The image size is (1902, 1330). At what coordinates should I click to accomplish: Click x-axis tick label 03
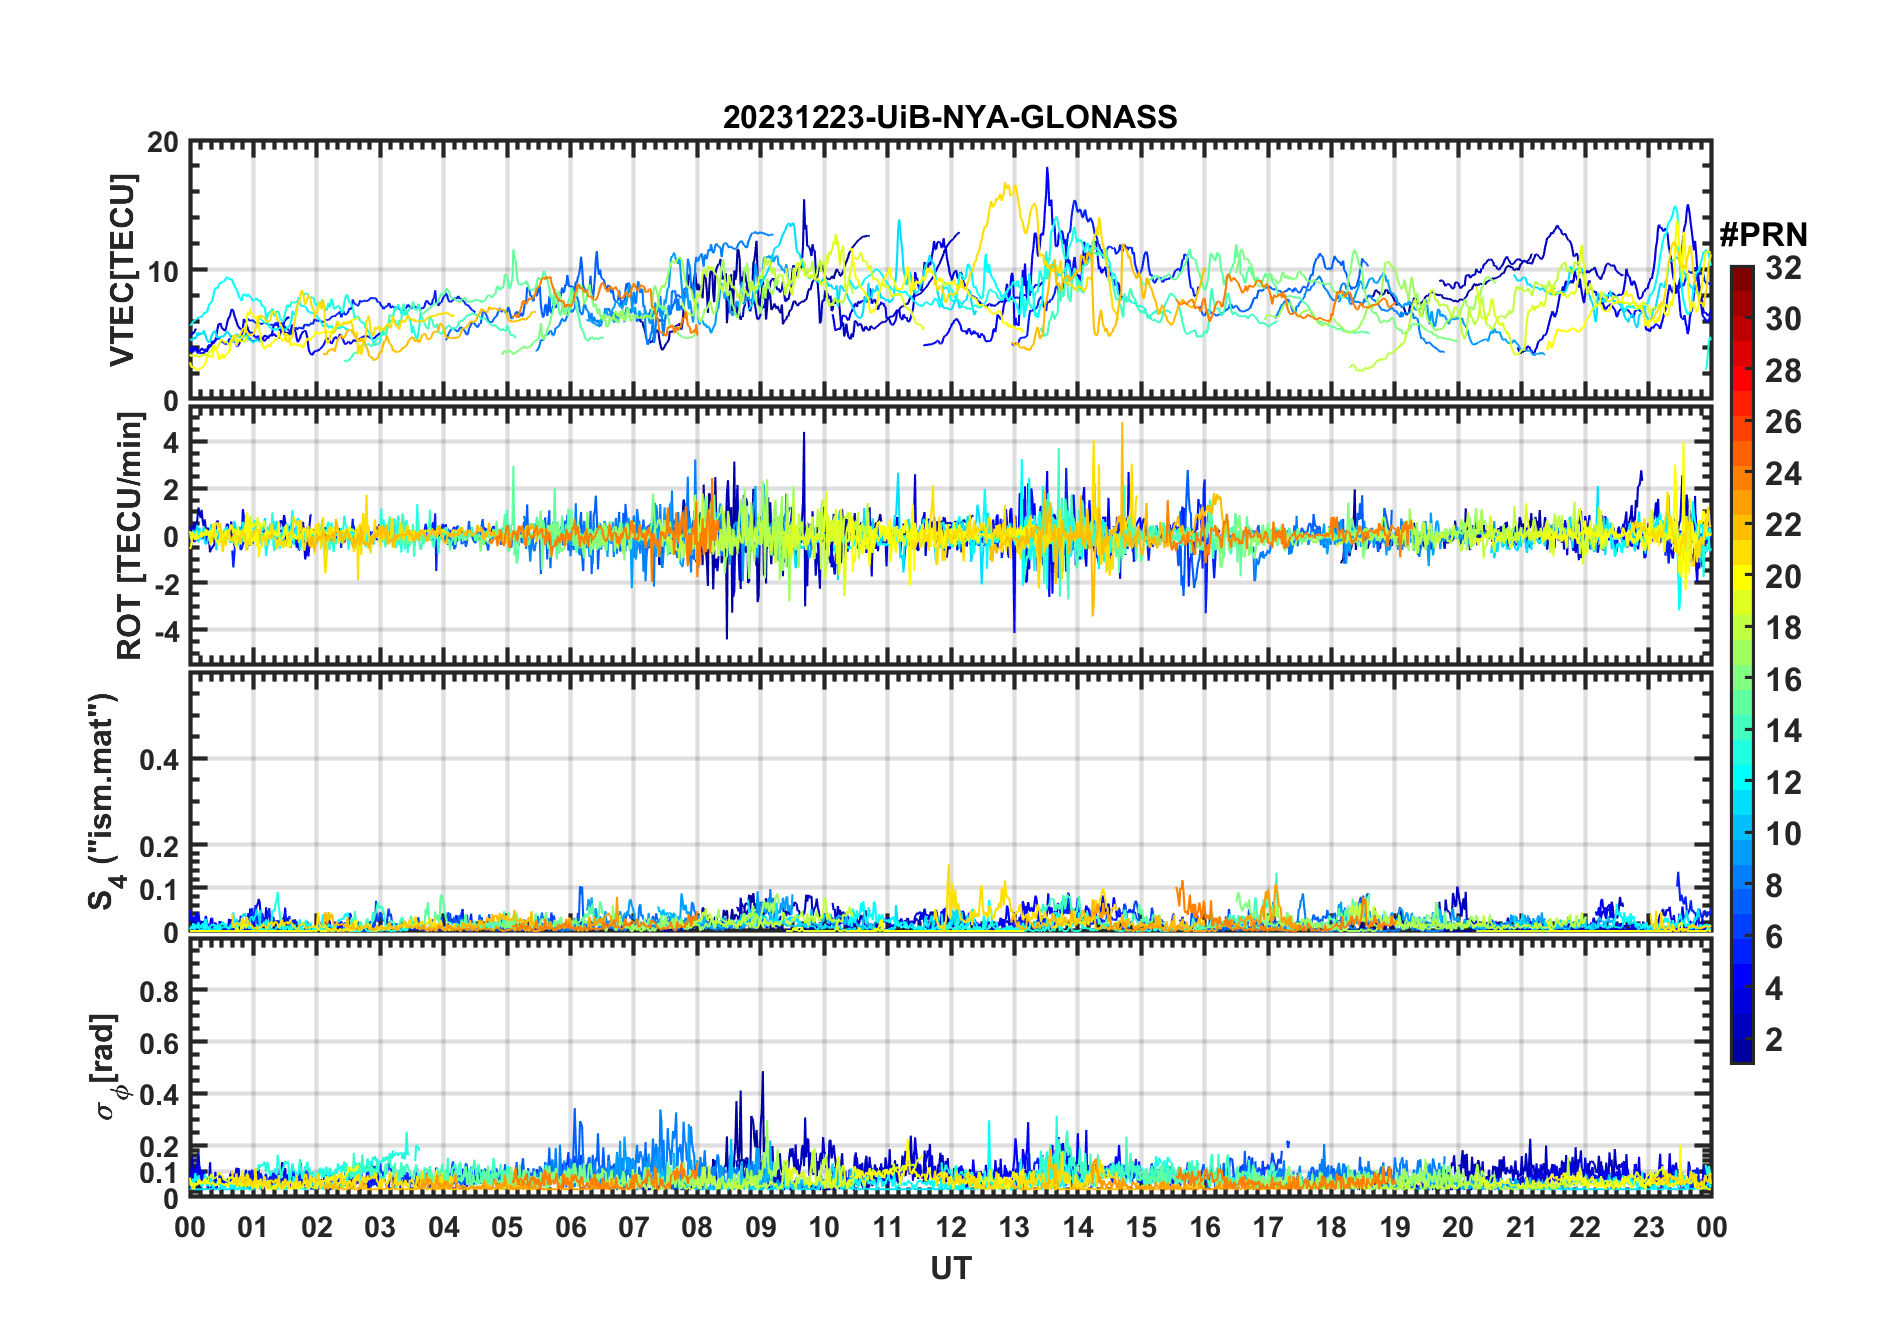pyautogui.click(x=380, y=1227)
